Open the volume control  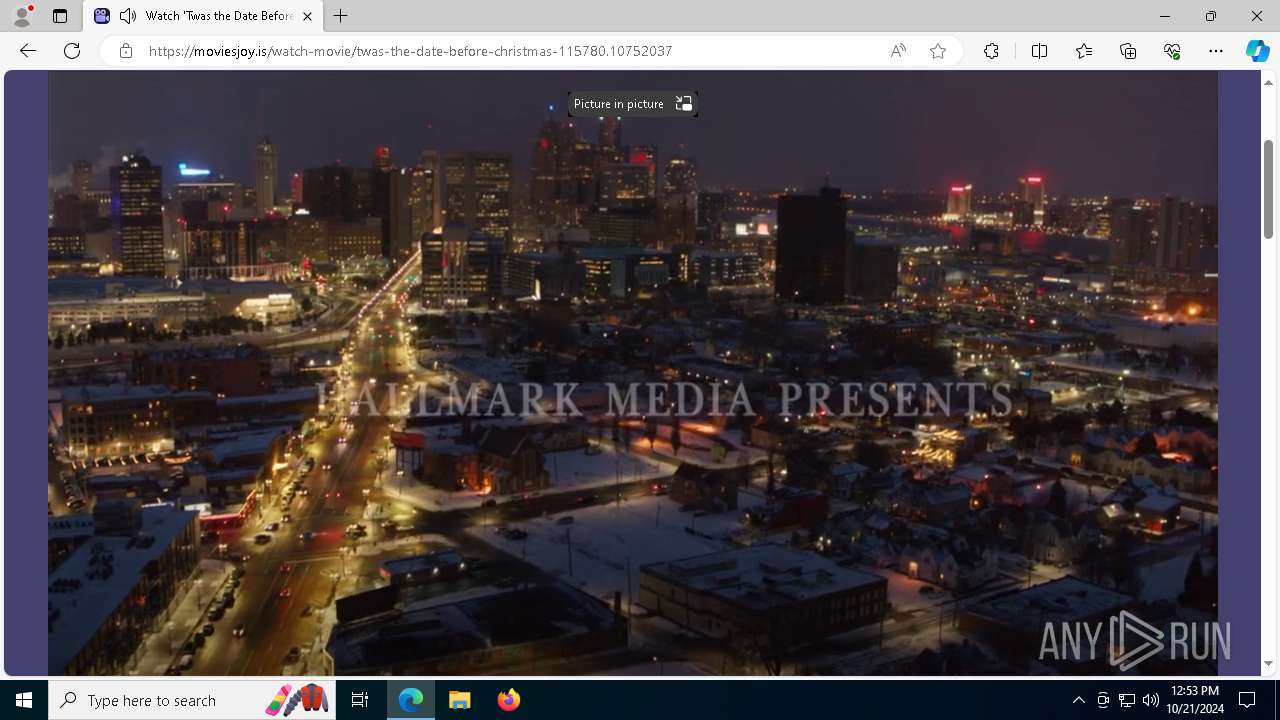[1151, 700]
